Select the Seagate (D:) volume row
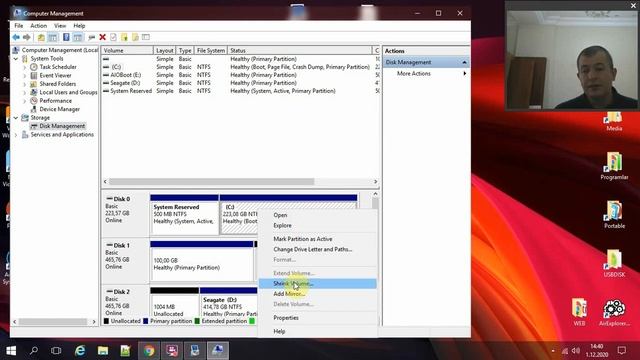 pos(241,83)
